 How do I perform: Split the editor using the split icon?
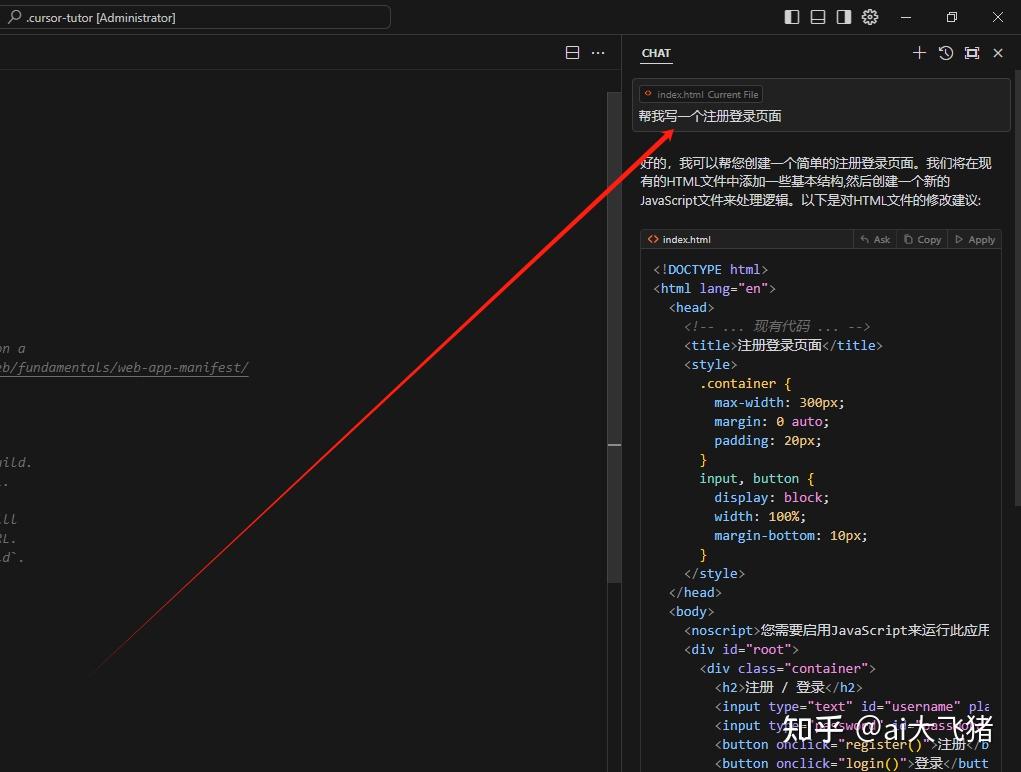coord(571,52)
